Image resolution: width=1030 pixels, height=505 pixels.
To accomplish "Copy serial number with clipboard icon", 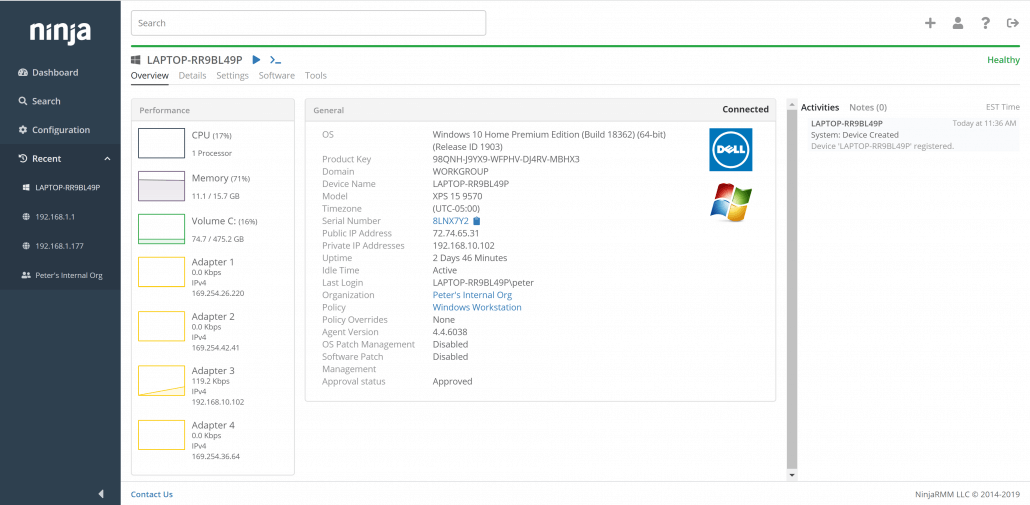I will 477,221.
